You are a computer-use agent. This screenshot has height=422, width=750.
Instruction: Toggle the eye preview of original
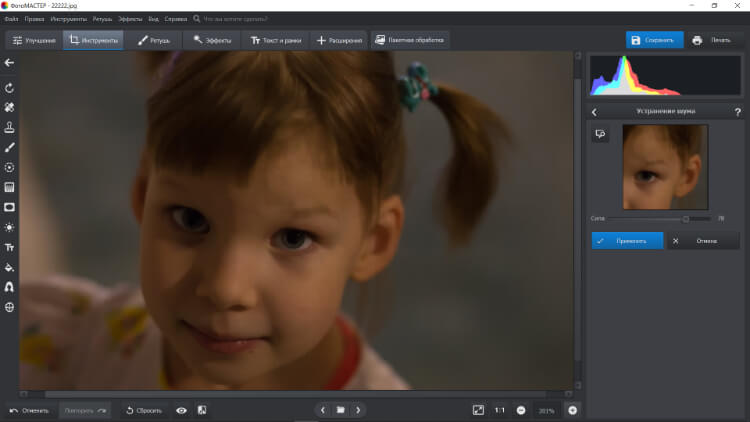181,410
